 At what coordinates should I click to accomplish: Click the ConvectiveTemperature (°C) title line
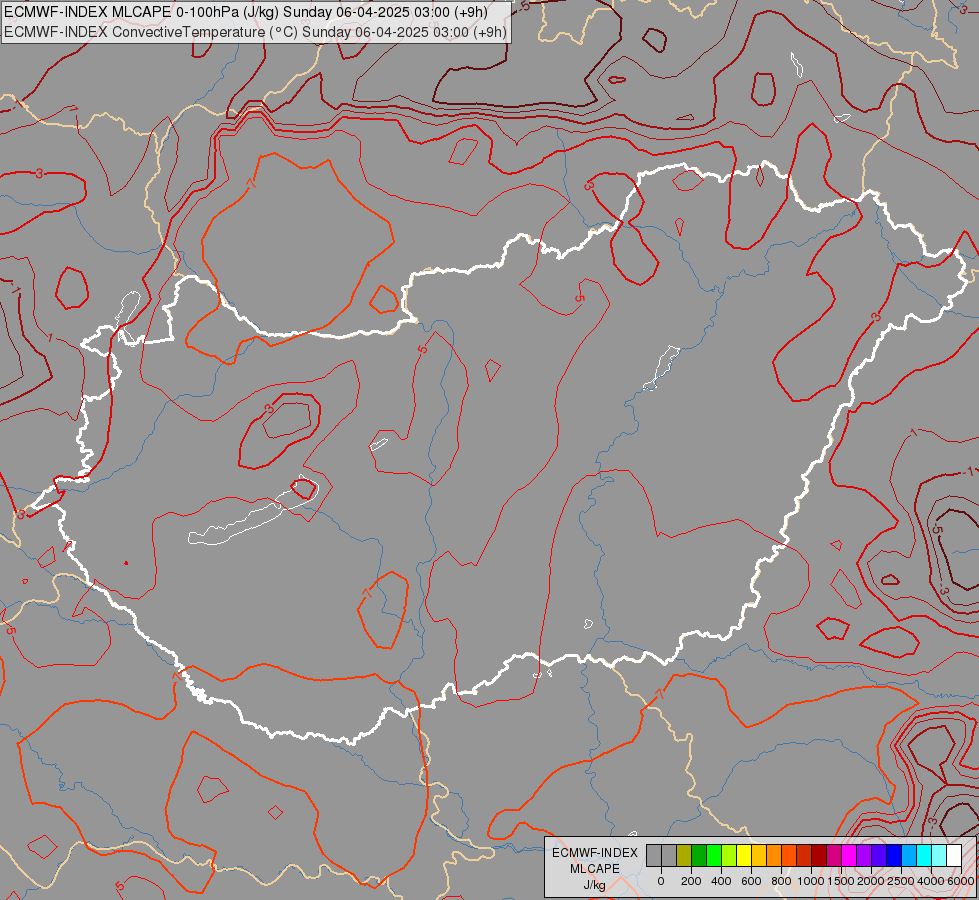pyautogui.click(x=255, y=32)
